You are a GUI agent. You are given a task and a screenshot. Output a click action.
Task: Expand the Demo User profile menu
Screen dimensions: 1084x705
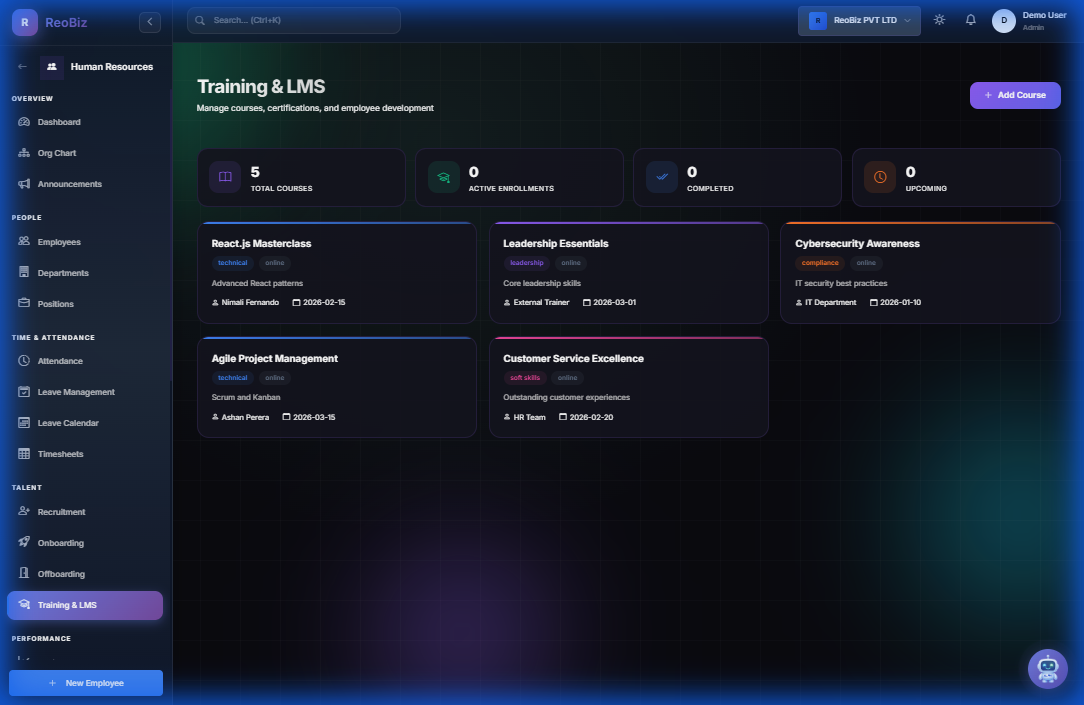click(x=1030, y=19)
